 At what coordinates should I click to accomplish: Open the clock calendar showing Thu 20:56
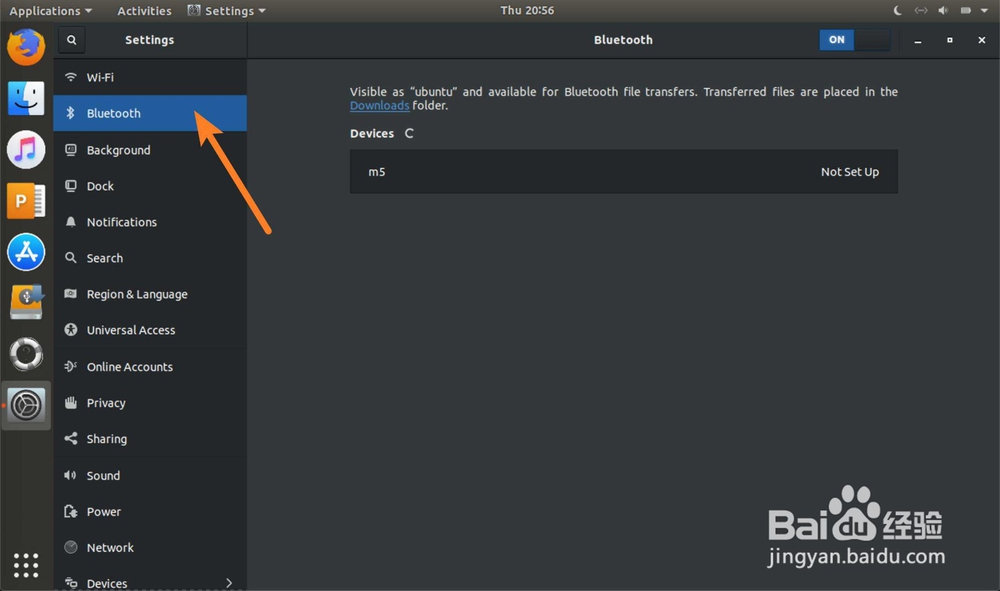527,11
